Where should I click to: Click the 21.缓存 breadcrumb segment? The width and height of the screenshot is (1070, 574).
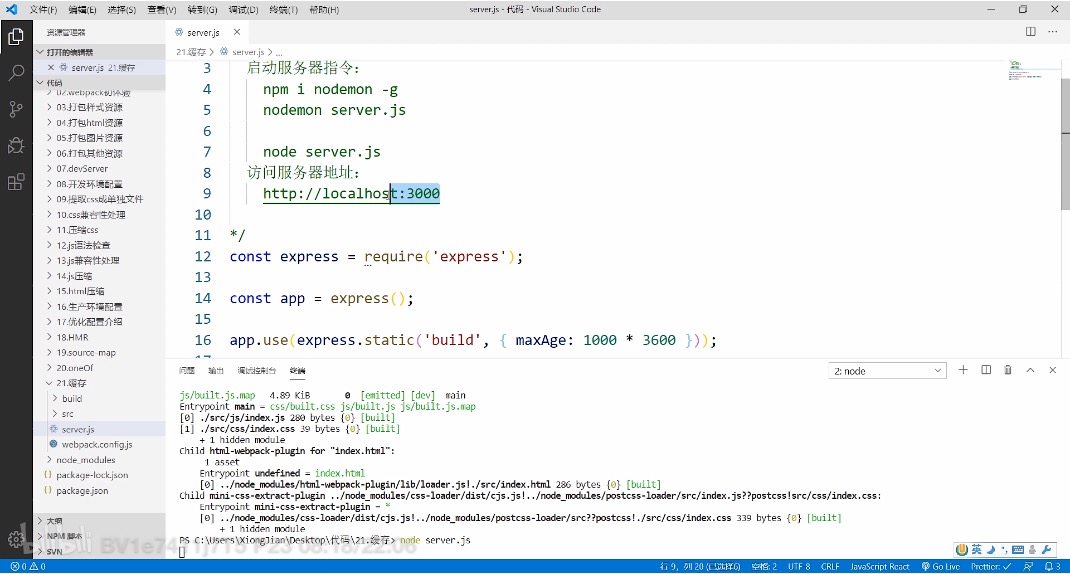tap(191, 52)
